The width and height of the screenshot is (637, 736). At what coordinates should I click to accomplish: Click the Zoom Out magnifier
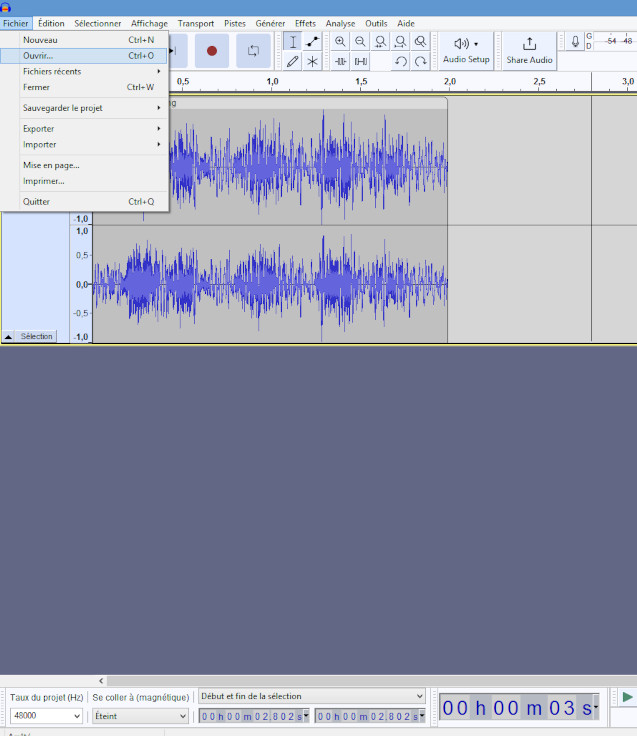click(x=360, y=42)
